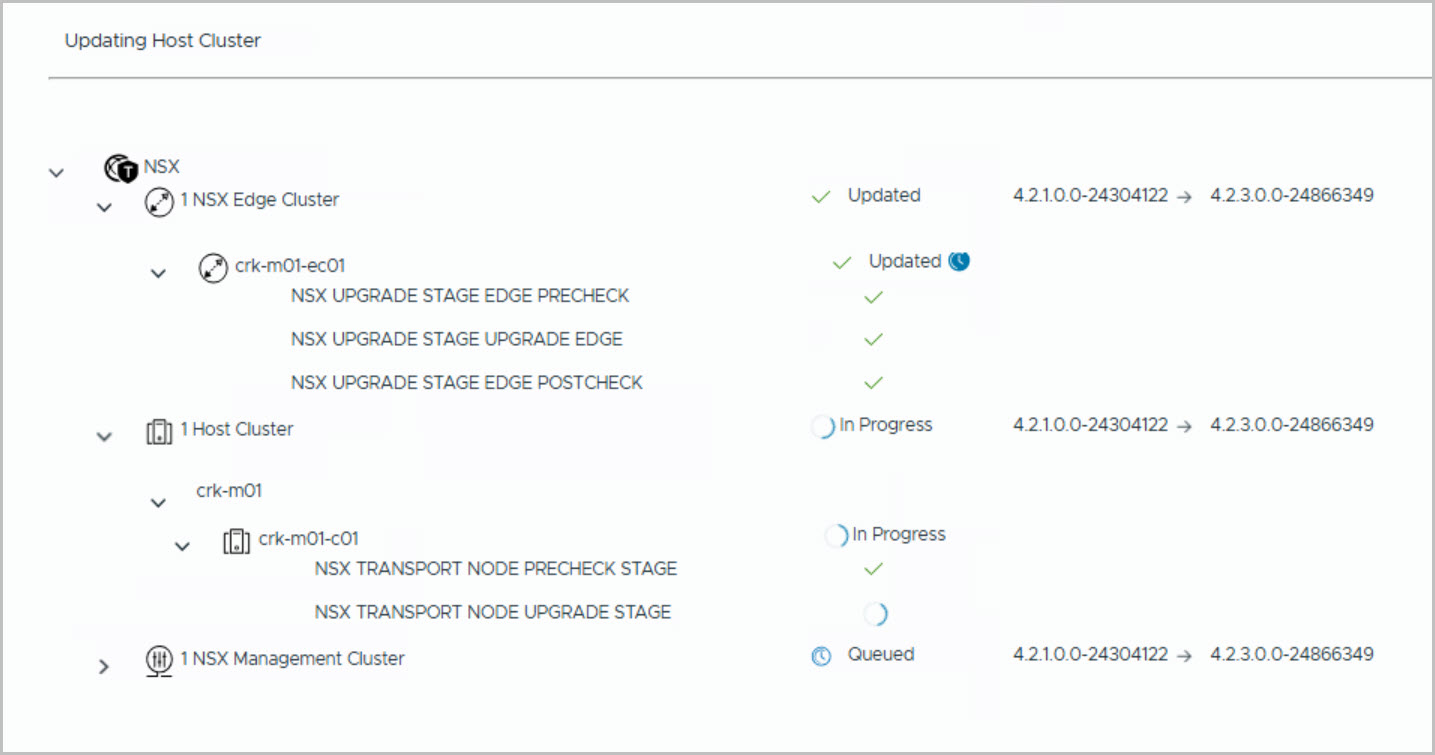The image size is (1435, 755).
Task: Click the NSX globe icon
Action: [120, 168]
